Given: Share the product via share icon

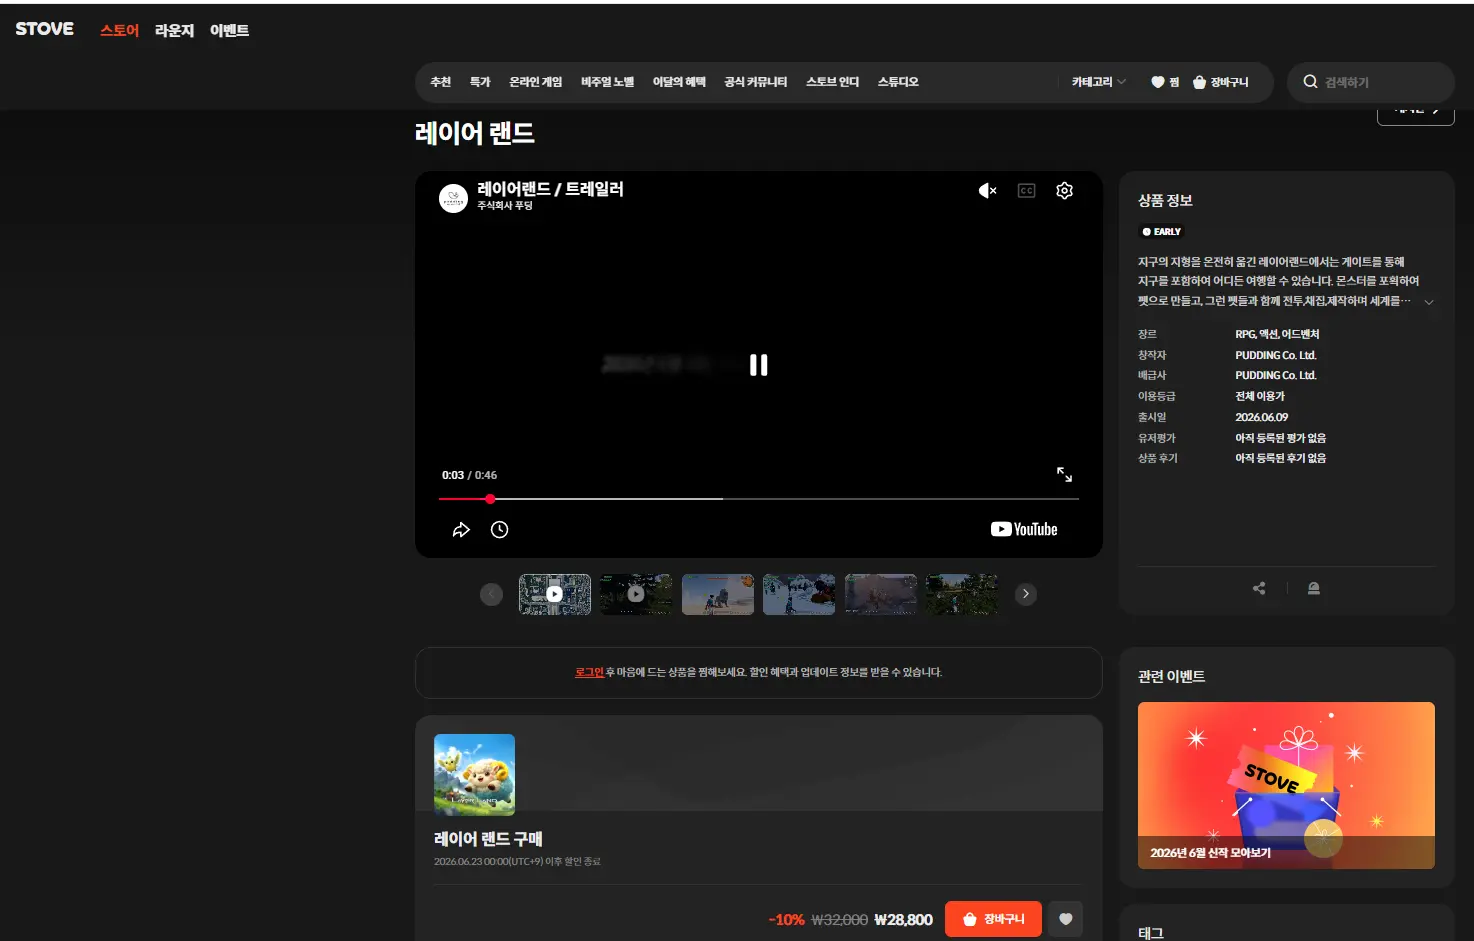Looking at the screenshot, I should pos(1259,588).
